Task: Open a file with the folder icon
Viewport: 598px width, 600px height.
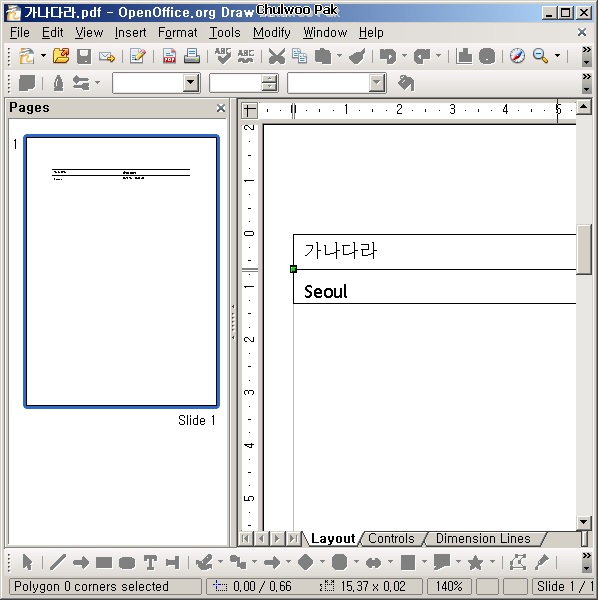Action: coord(61,56)
